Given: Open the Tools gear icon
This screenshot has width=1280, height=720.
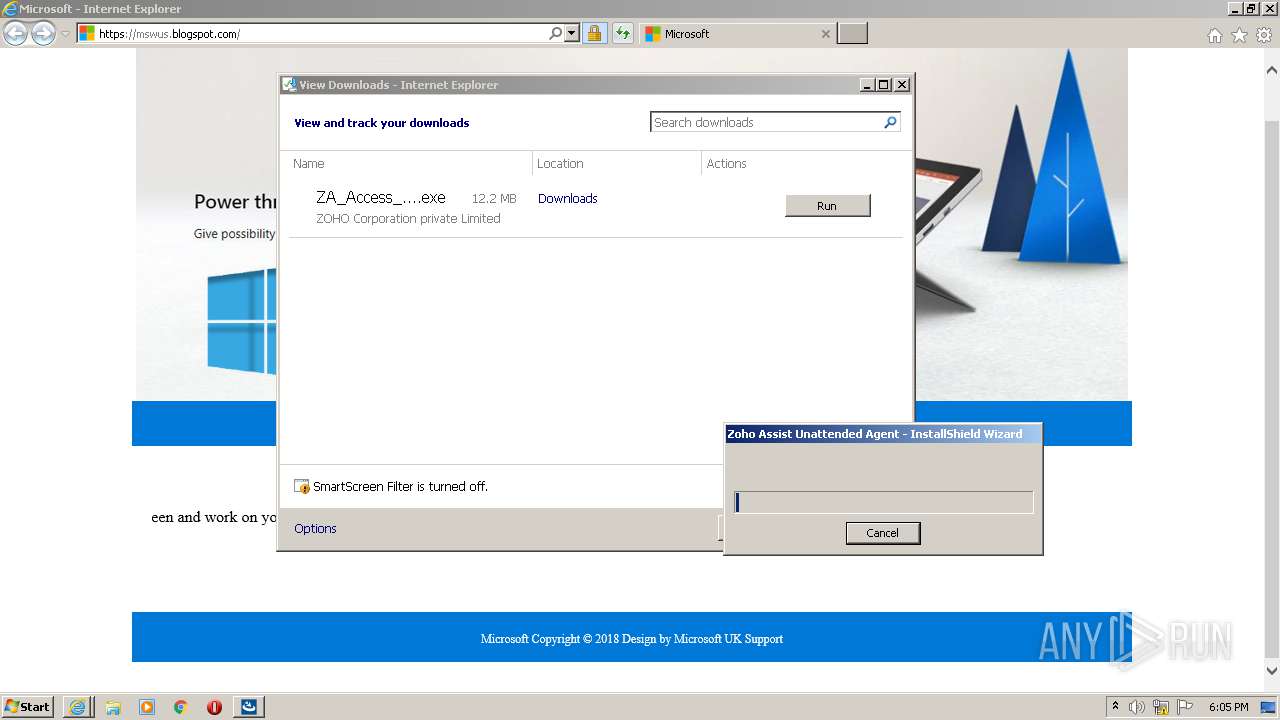Looking at the screenshot, I should [1264, 35].
